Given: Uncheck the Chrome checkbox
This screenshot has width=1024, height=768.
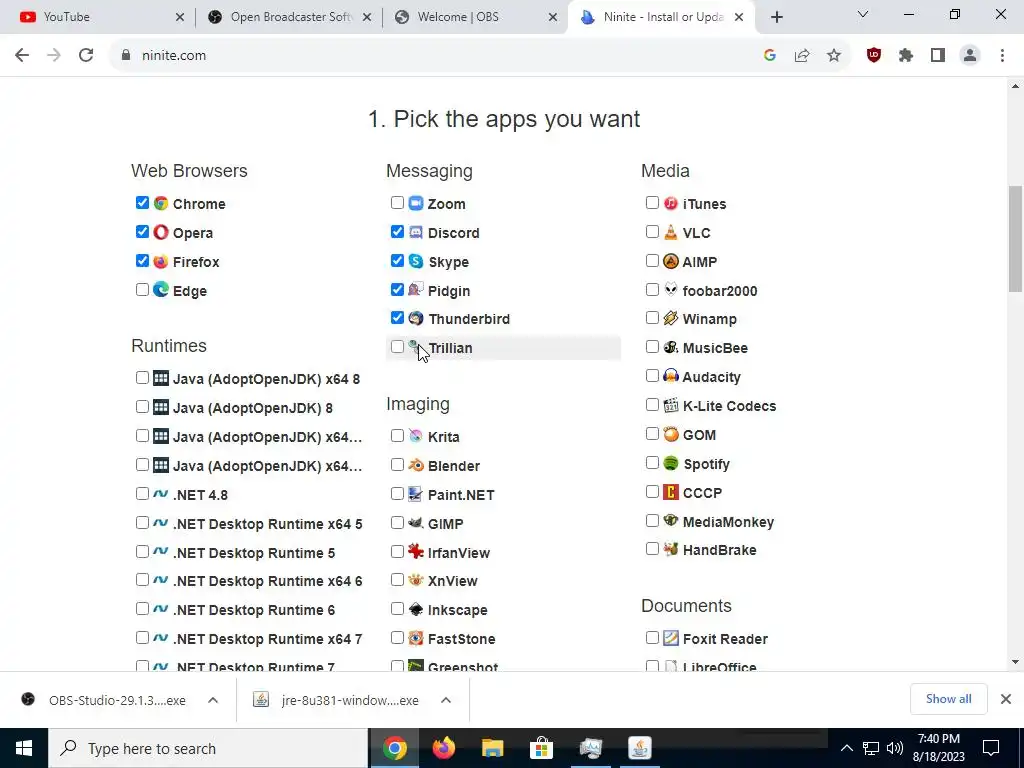Looking at the screenshot, I should [x=142, y=203].
